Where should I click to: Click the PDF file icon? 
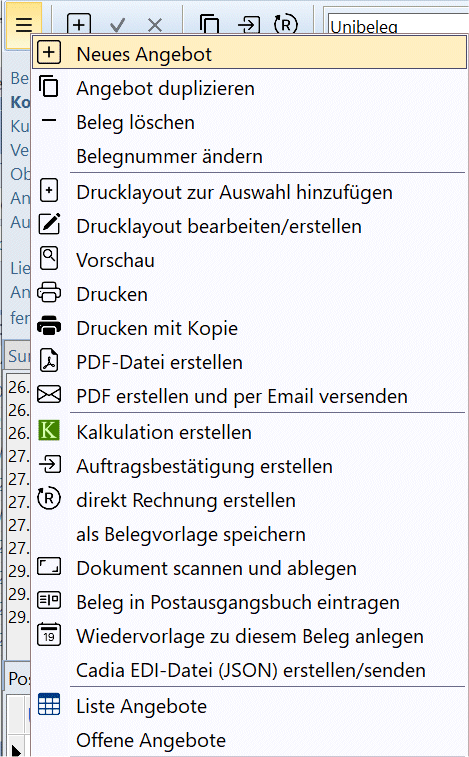[49, 361]
